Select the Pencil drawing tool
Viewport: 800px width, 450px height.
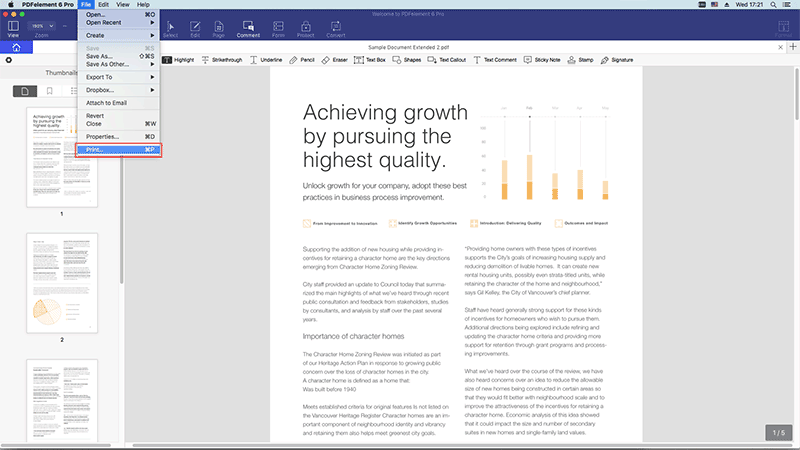[302, 60]
